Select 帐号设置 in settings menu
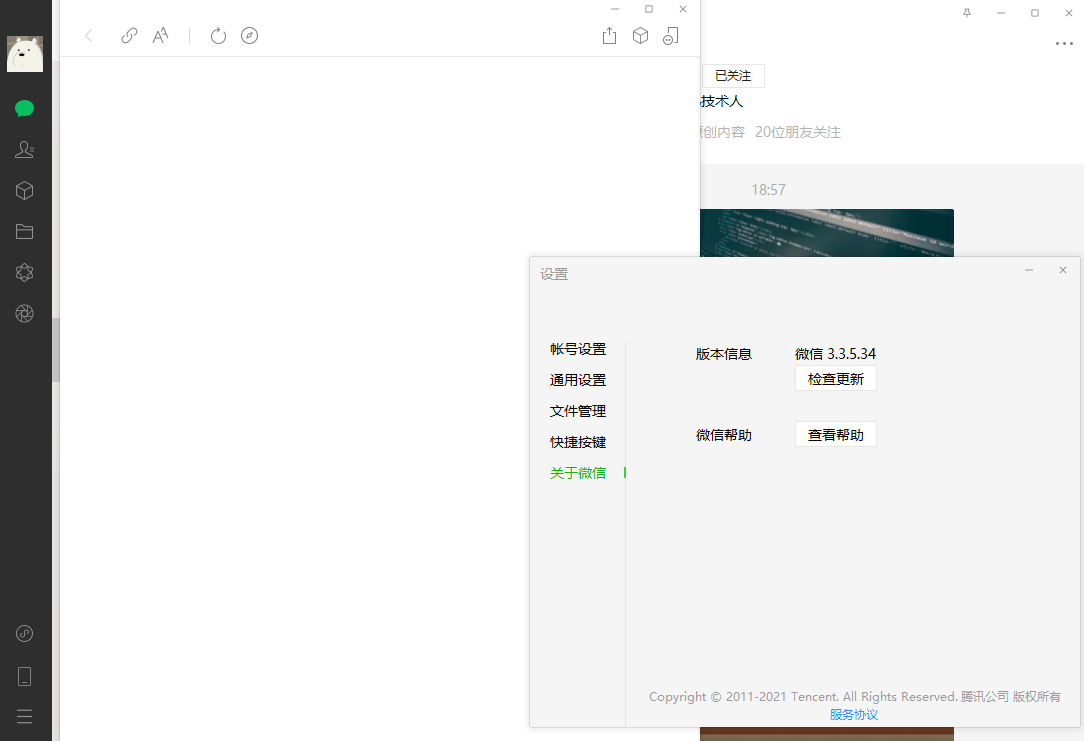This screenshot has width=1084, height=741. click(578, 349)
